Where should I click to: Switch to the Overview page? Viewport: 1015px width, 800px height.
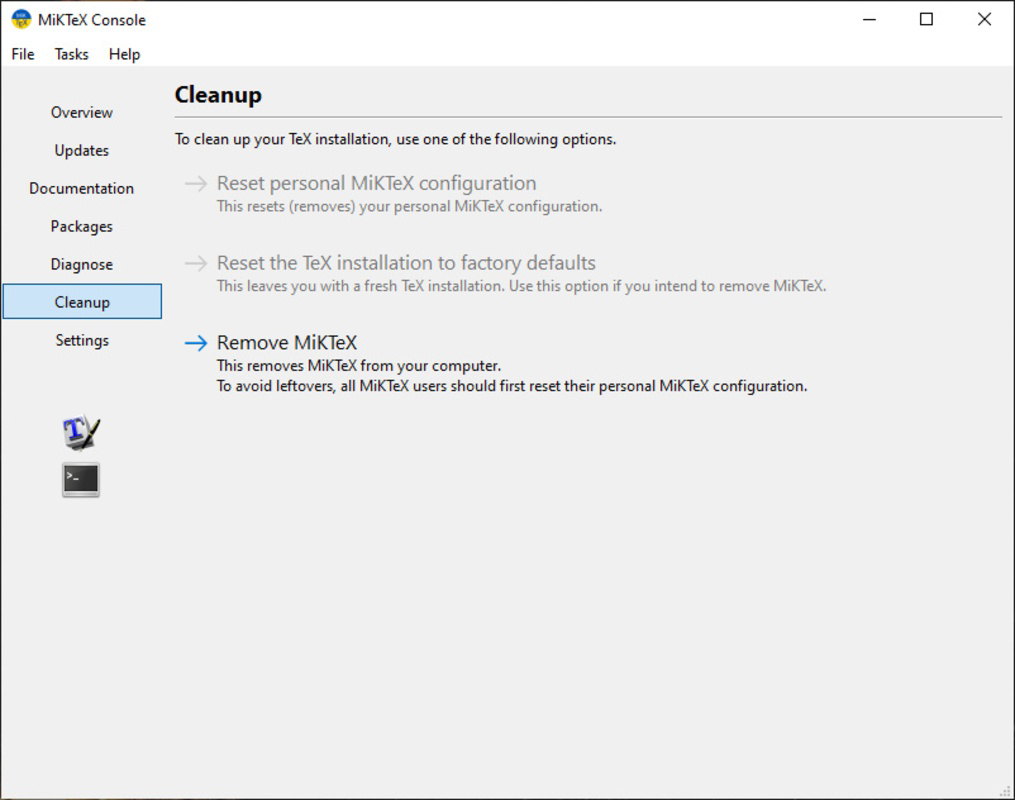pos(82,113)
